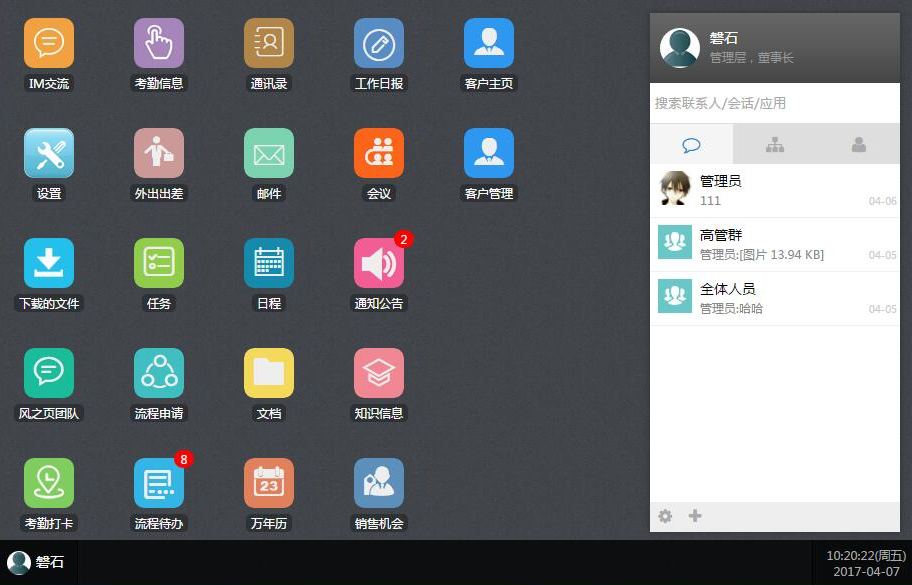Open the 任务 tasks app
This screenshot has height=585, width=912.
pyautogui.click(x=159, y=263)
